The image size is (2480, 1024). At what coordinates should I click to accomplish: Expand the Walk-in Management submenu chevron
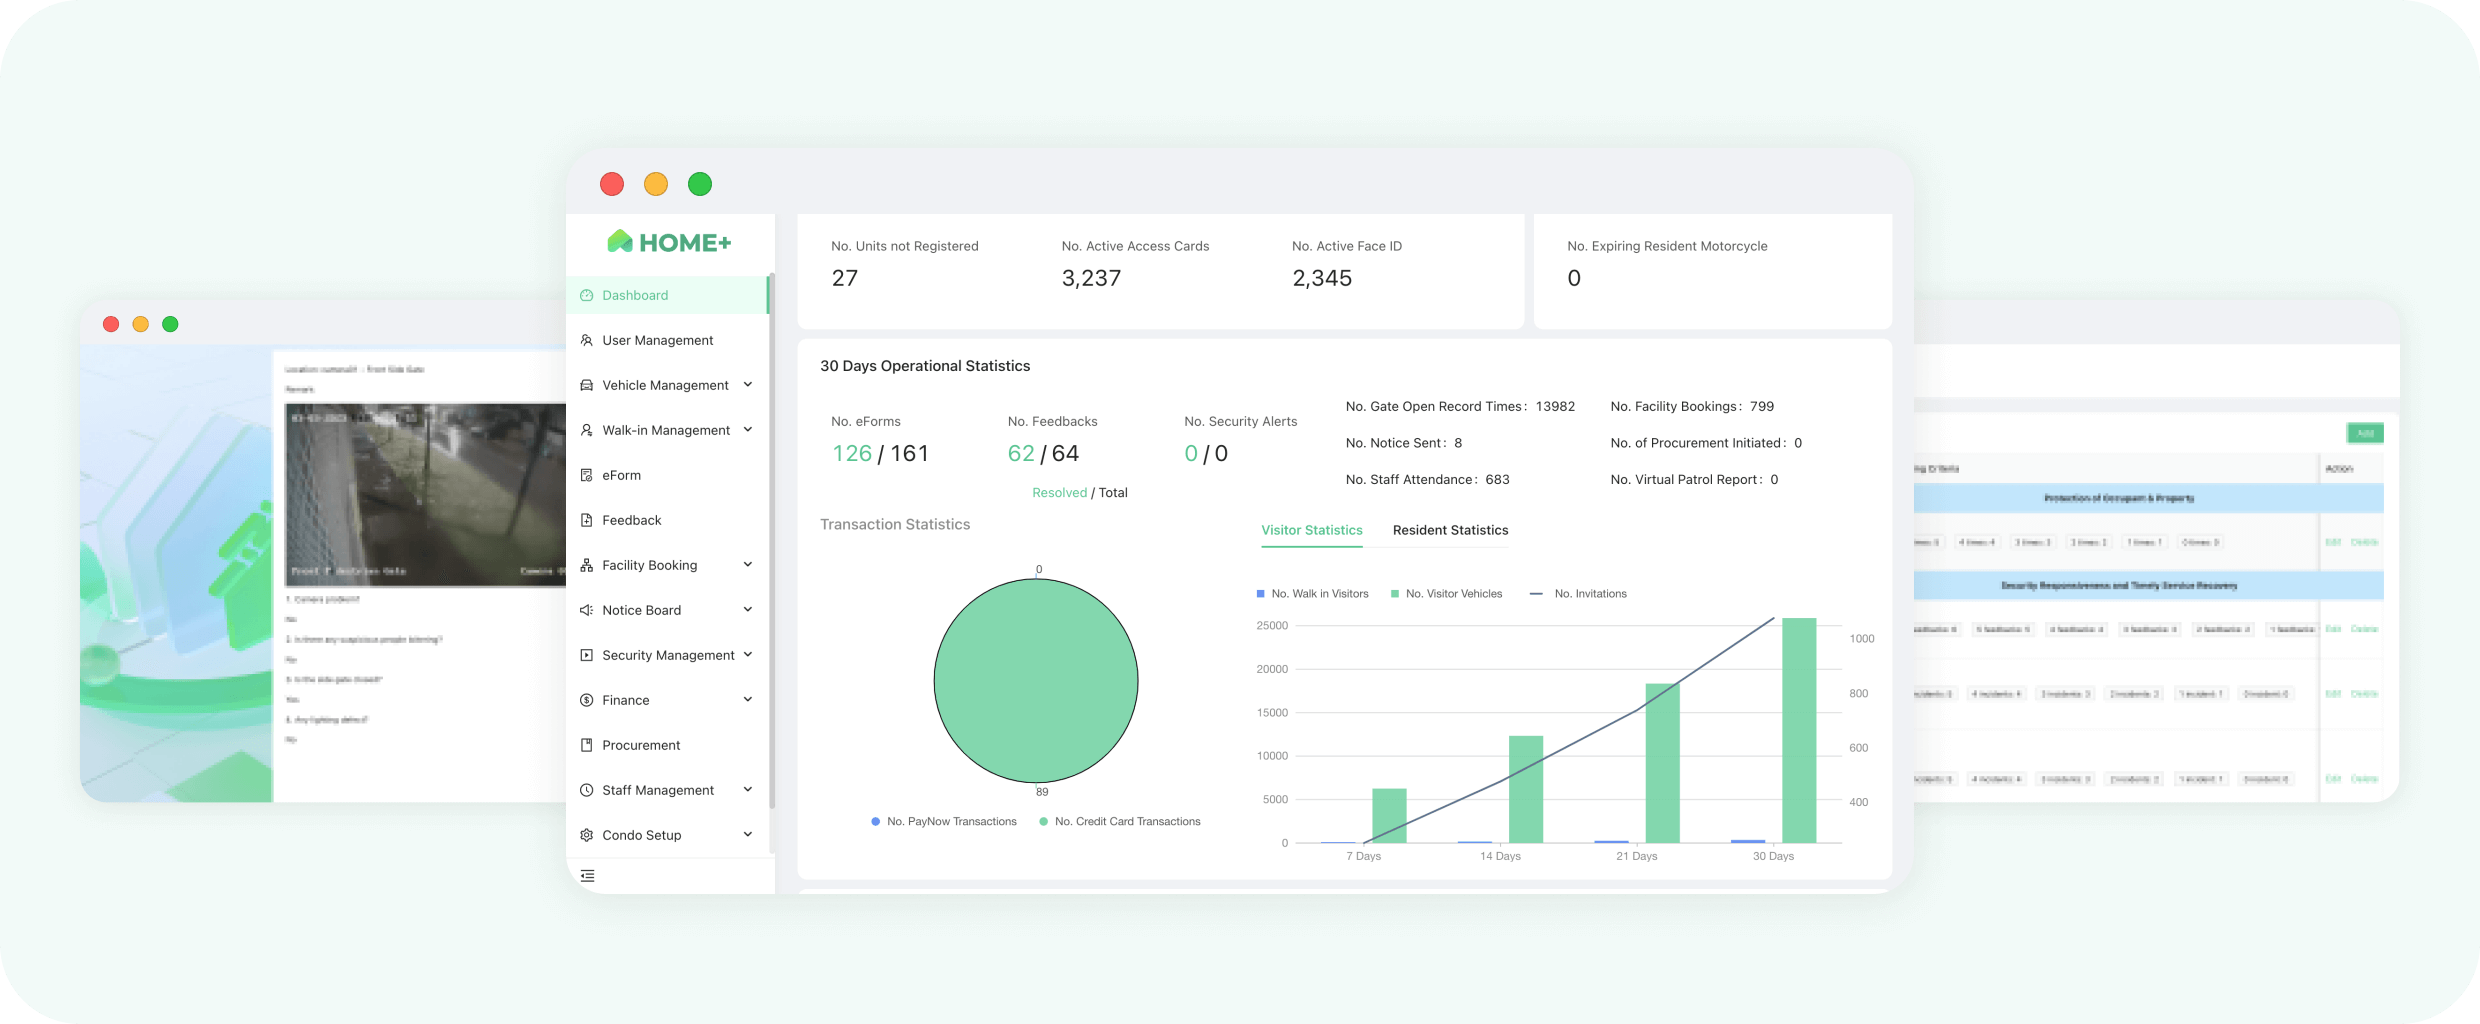[x=748, y=430]
